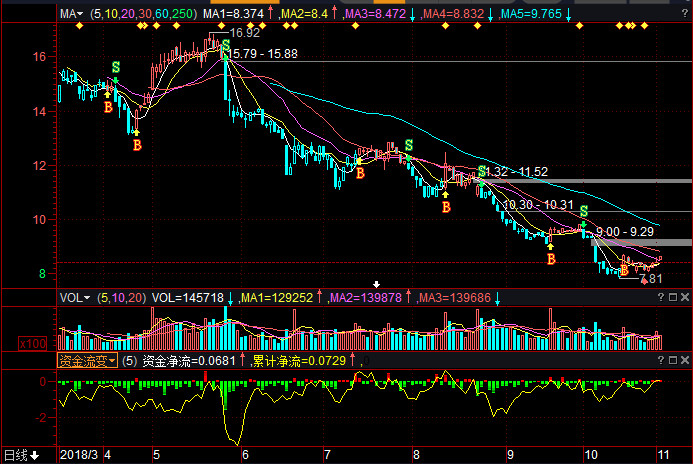Image resolution: width=693 pixels, height=464 pixels.
Task: Click the green S sell marker near 16.92 peak
Action: click(226, 46)
